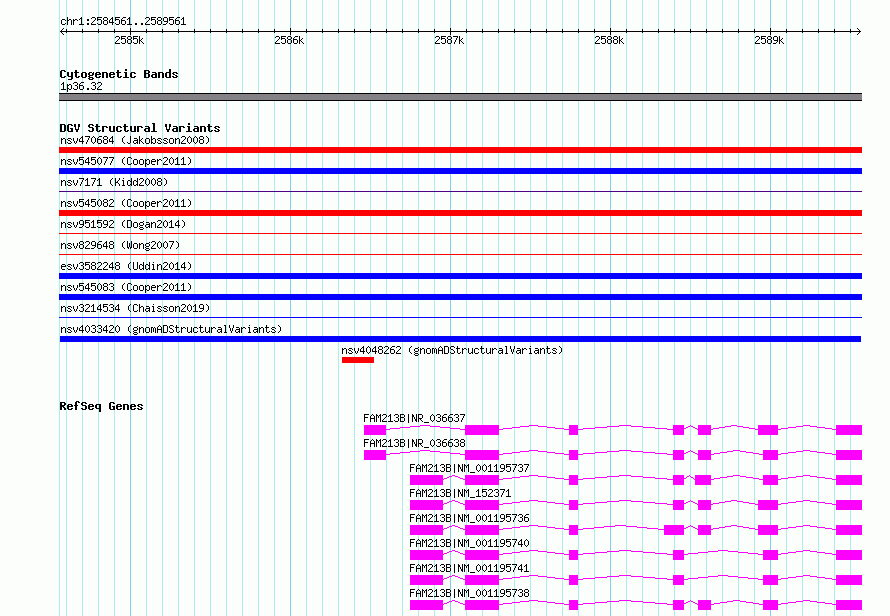Click first exon of FAM213B|NR_036637
The width and height of the screenshot is (890, 616).
click(375, 430)
